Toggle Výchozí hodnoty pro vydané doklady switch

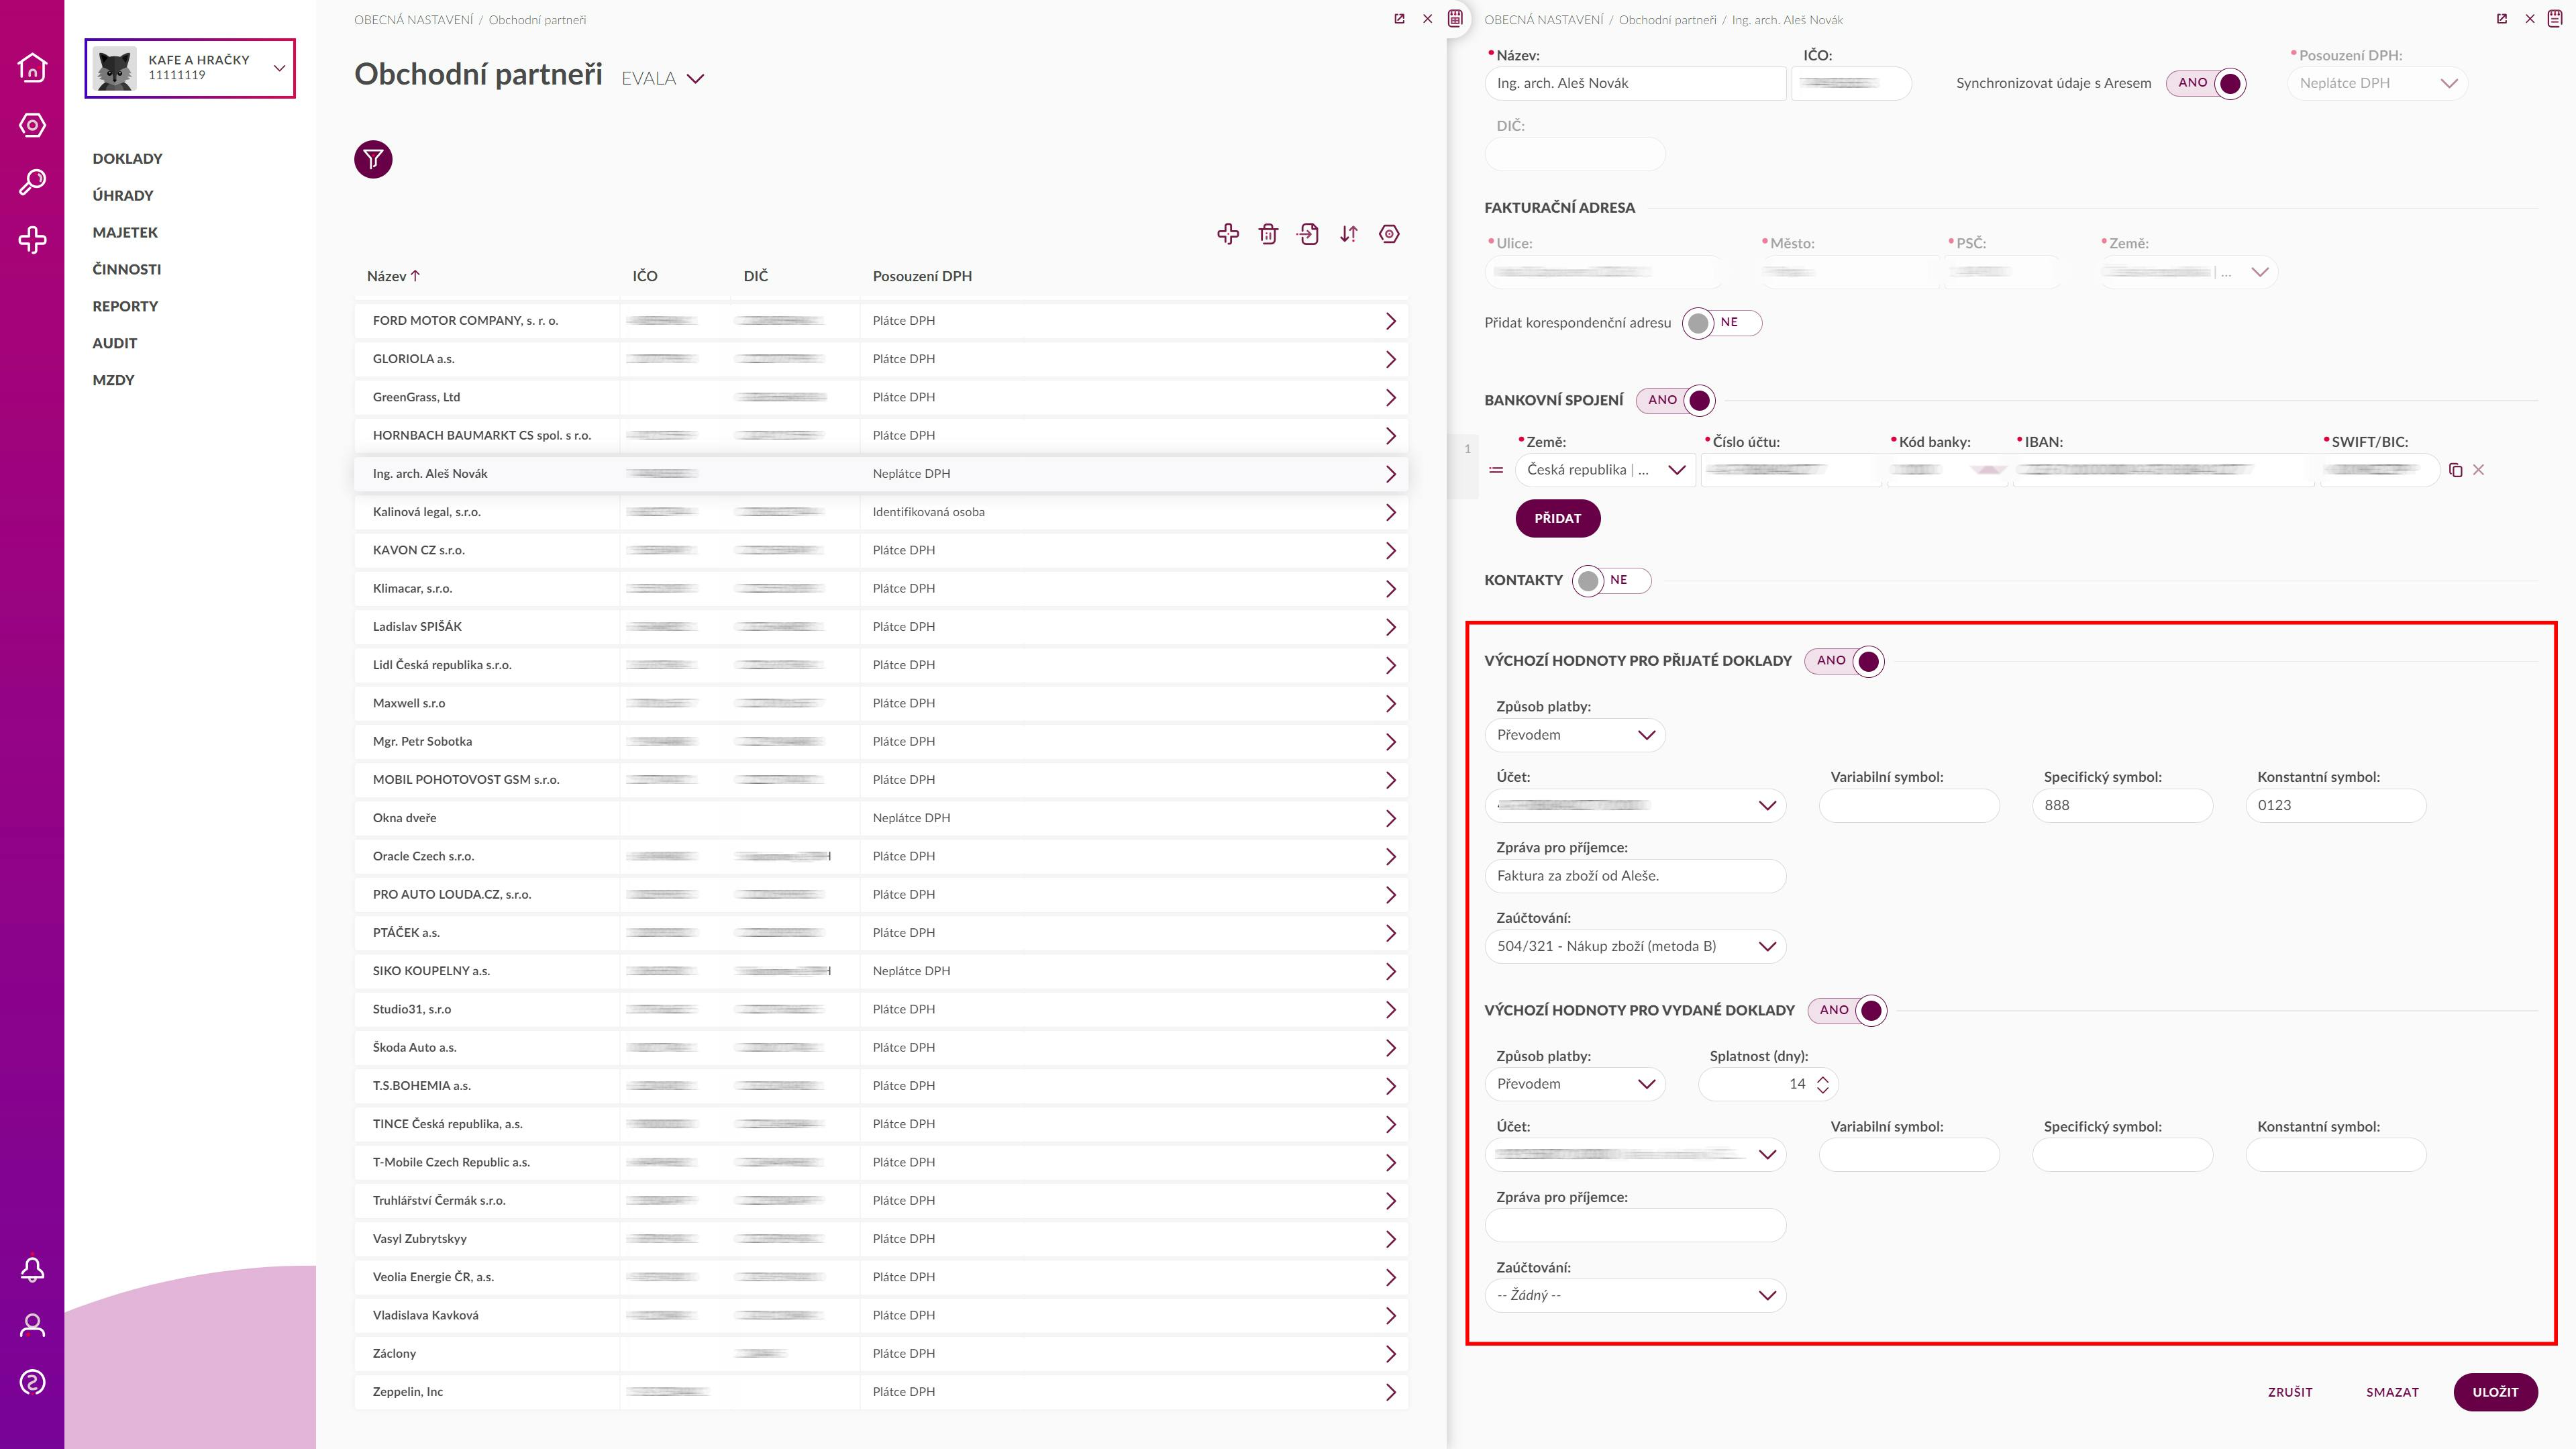tap(1847, 1010)
